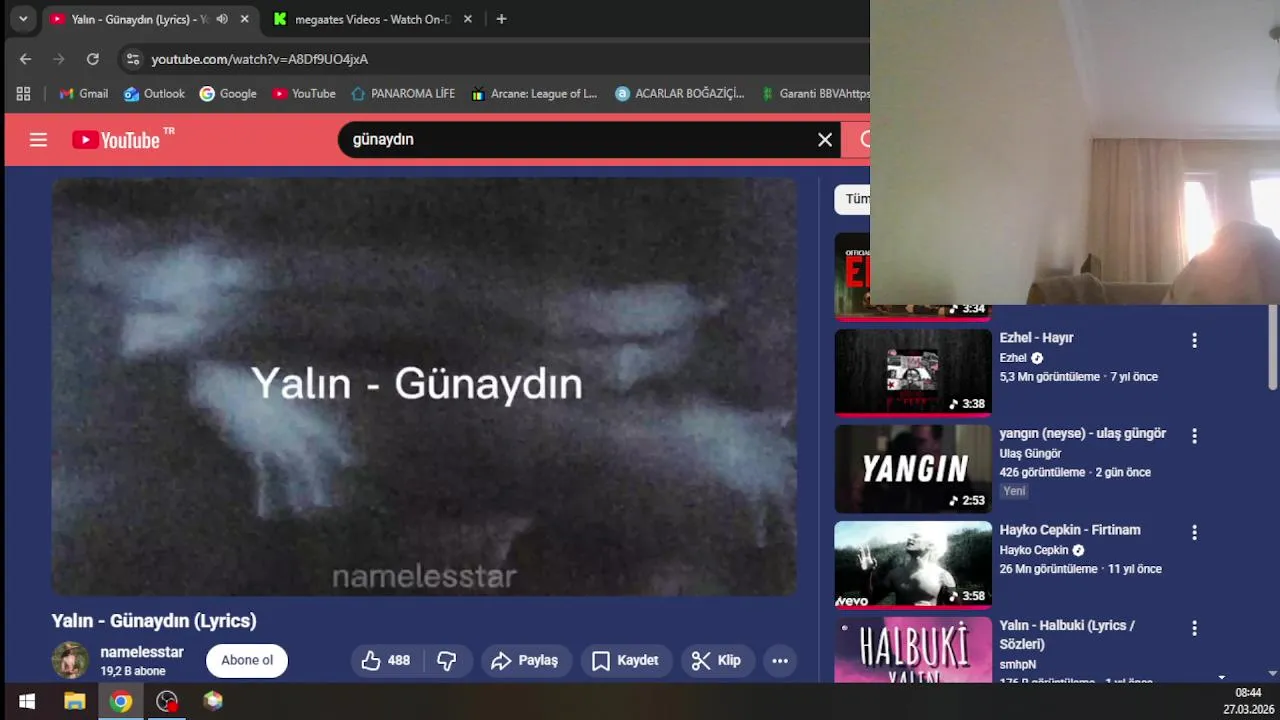Click the Hayko Cepkin channel name
Viewport: 1280px width, 720px height.
tap(1034, 550)
